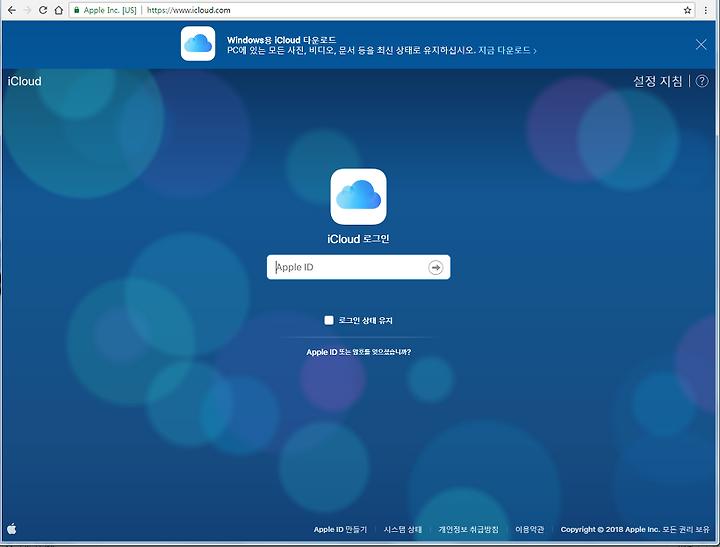Screen dimensions: 720x547
Task: Click the Windows용 iCloud 다운로드 banner title
Action: point(281,40)
